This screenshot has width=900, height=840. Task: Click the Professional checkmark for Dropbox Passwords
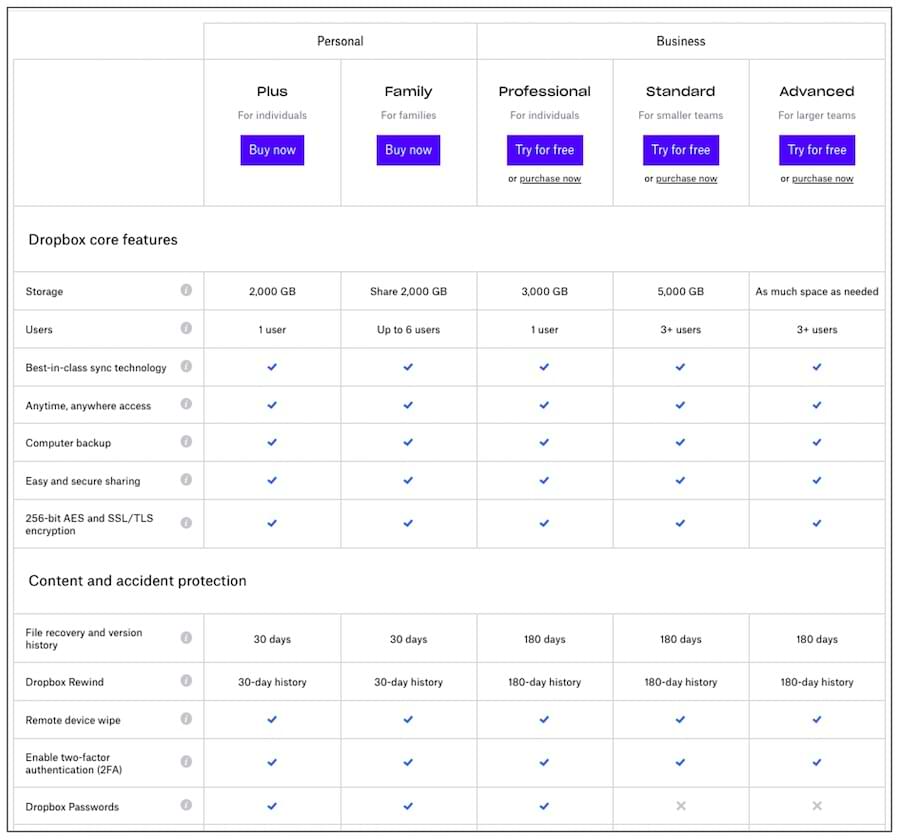[544, 806]
